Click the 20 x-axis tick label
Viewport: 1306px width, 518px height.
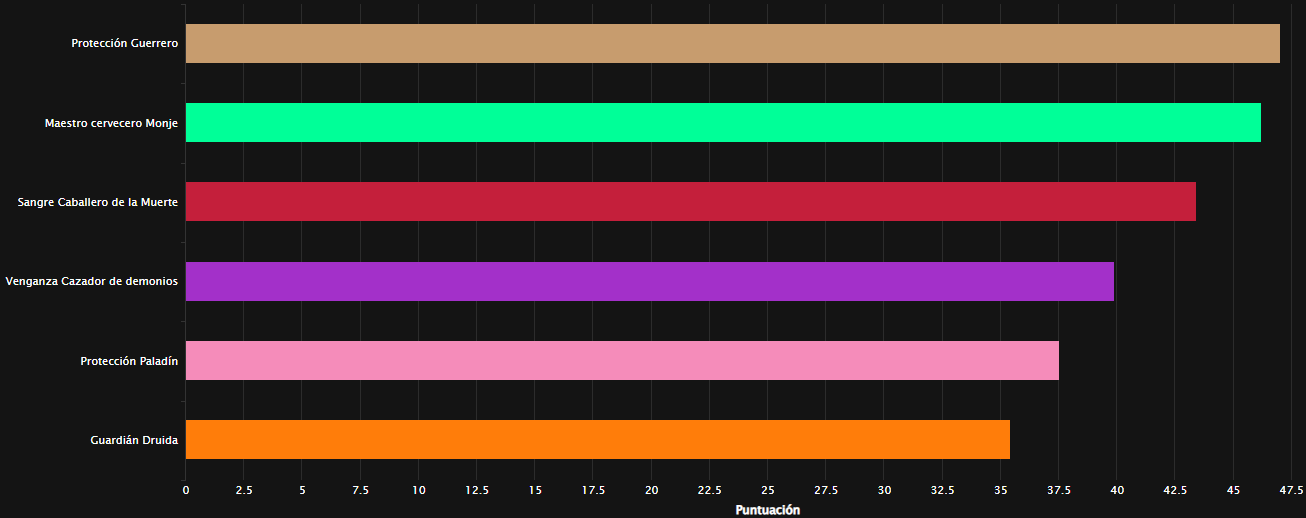click(x=651, y=490)
